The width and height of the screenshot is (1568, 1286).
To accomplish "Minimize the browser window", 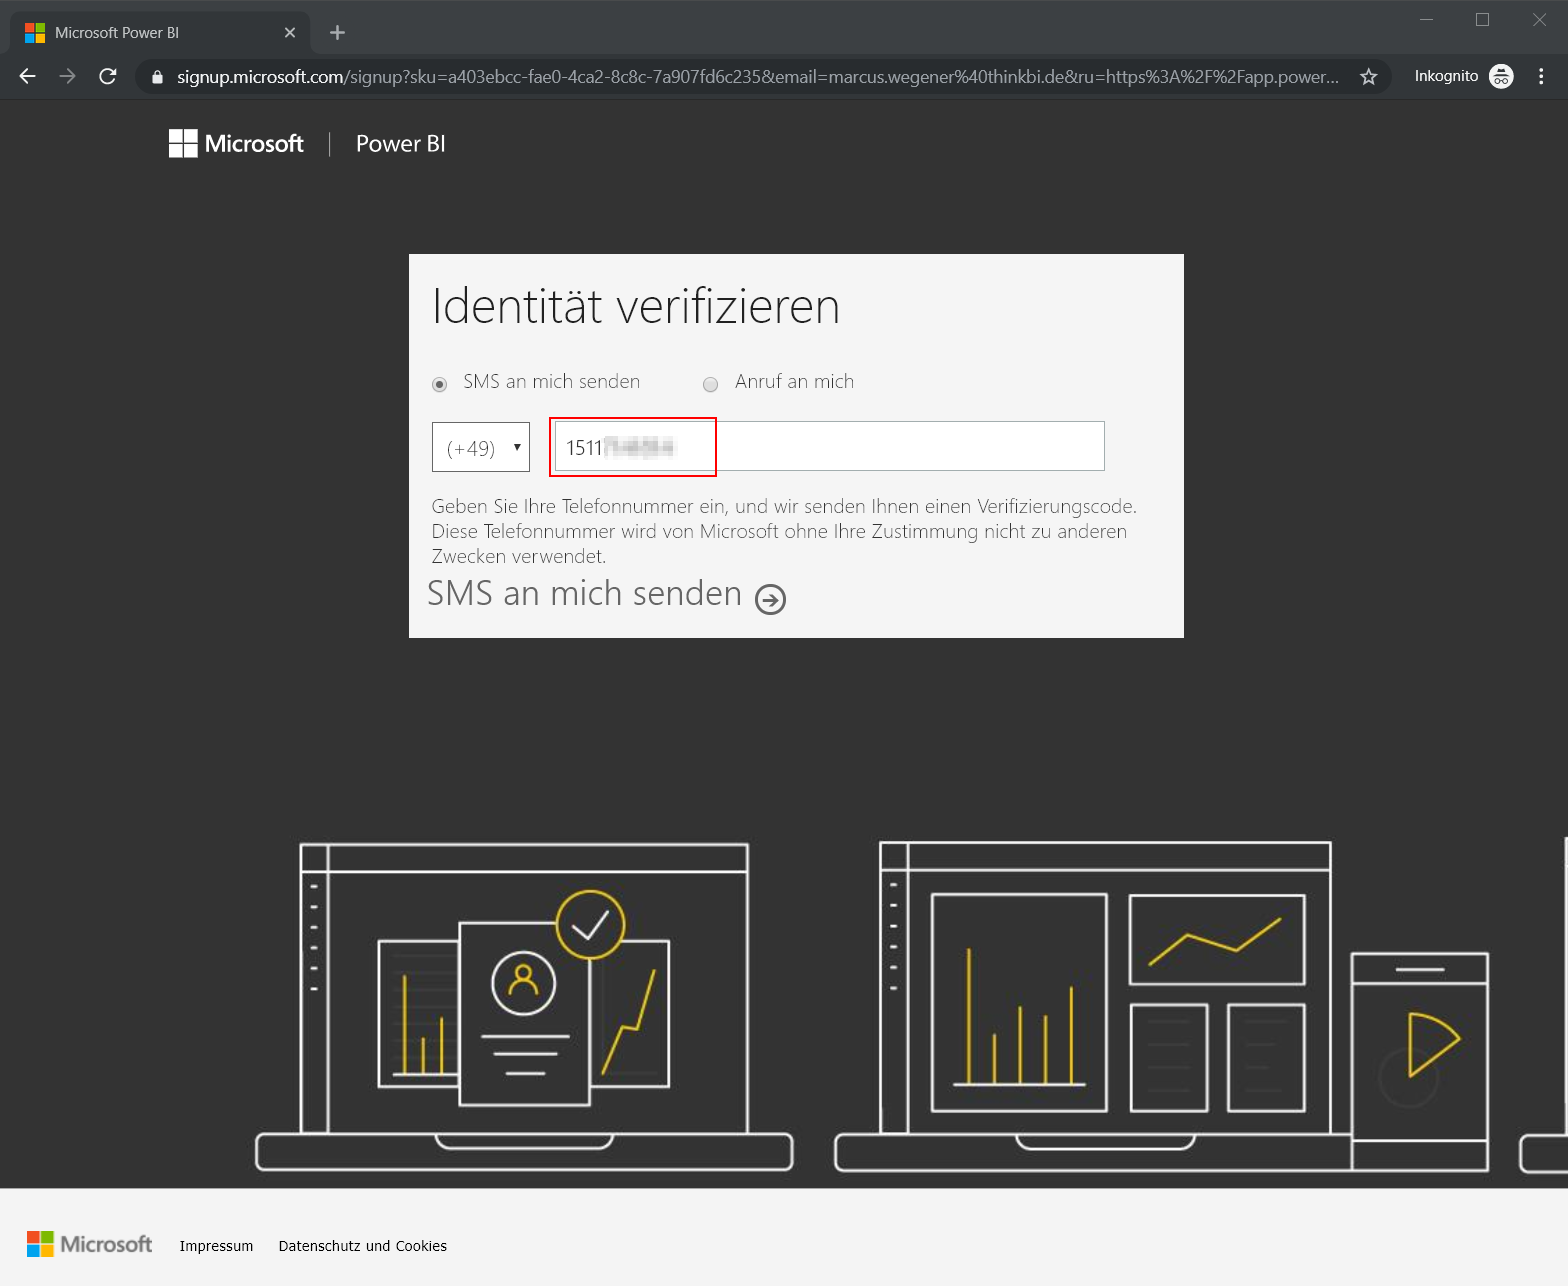I will point(1427,20).
